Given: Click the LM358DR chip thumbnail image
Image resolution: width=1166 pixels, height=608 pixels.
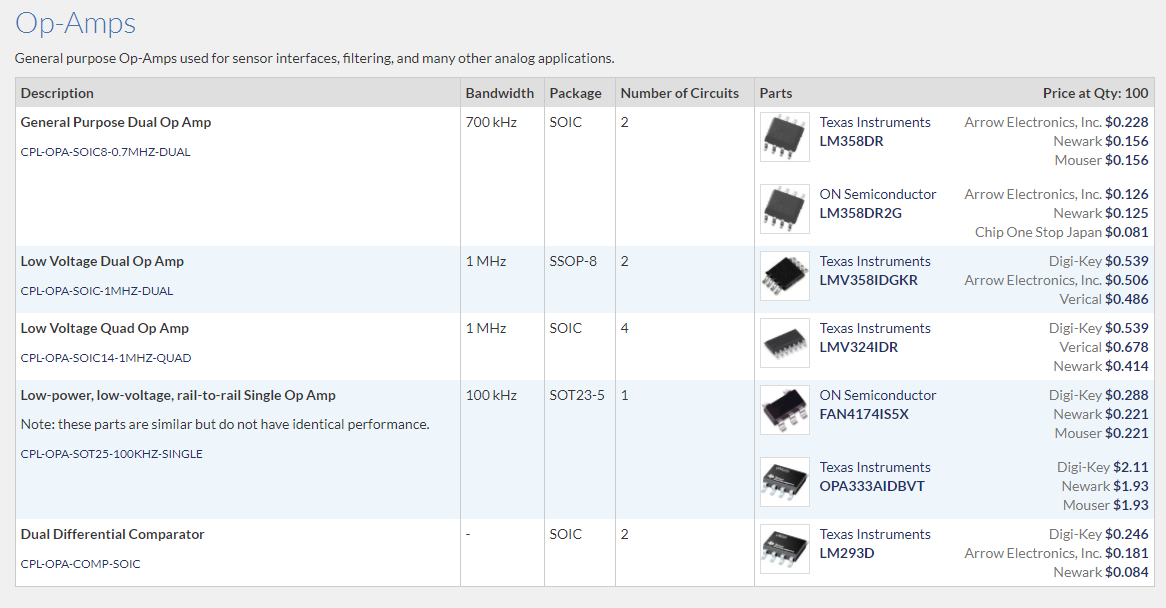Looking at the screenshot, I should (785, 137).
